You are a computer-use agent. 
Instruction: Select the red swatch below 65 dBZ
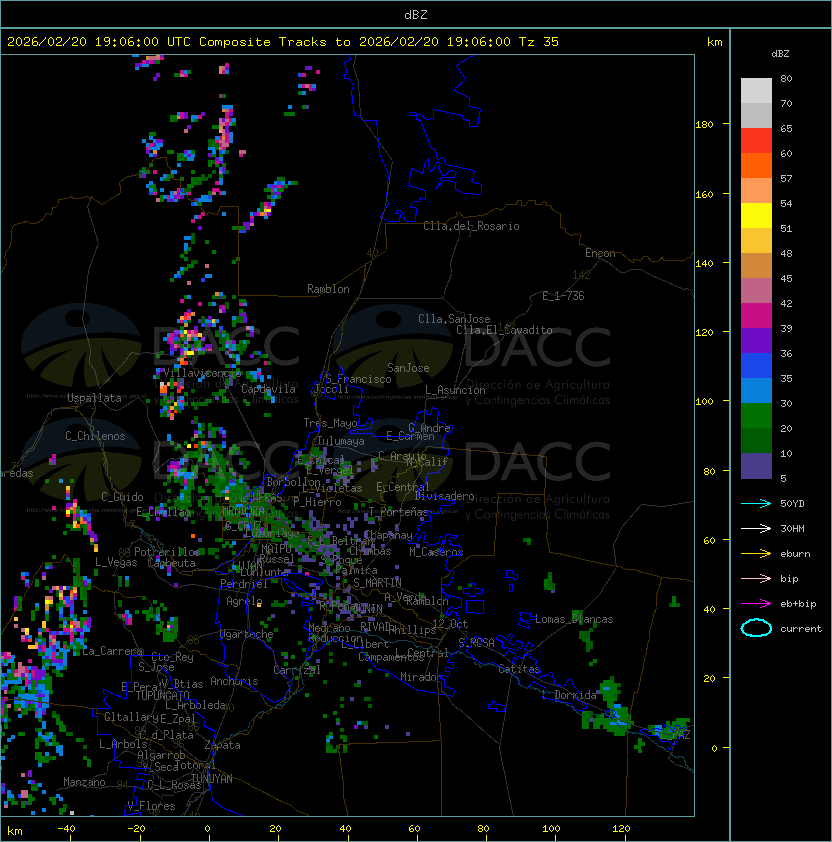coord(756,141)
